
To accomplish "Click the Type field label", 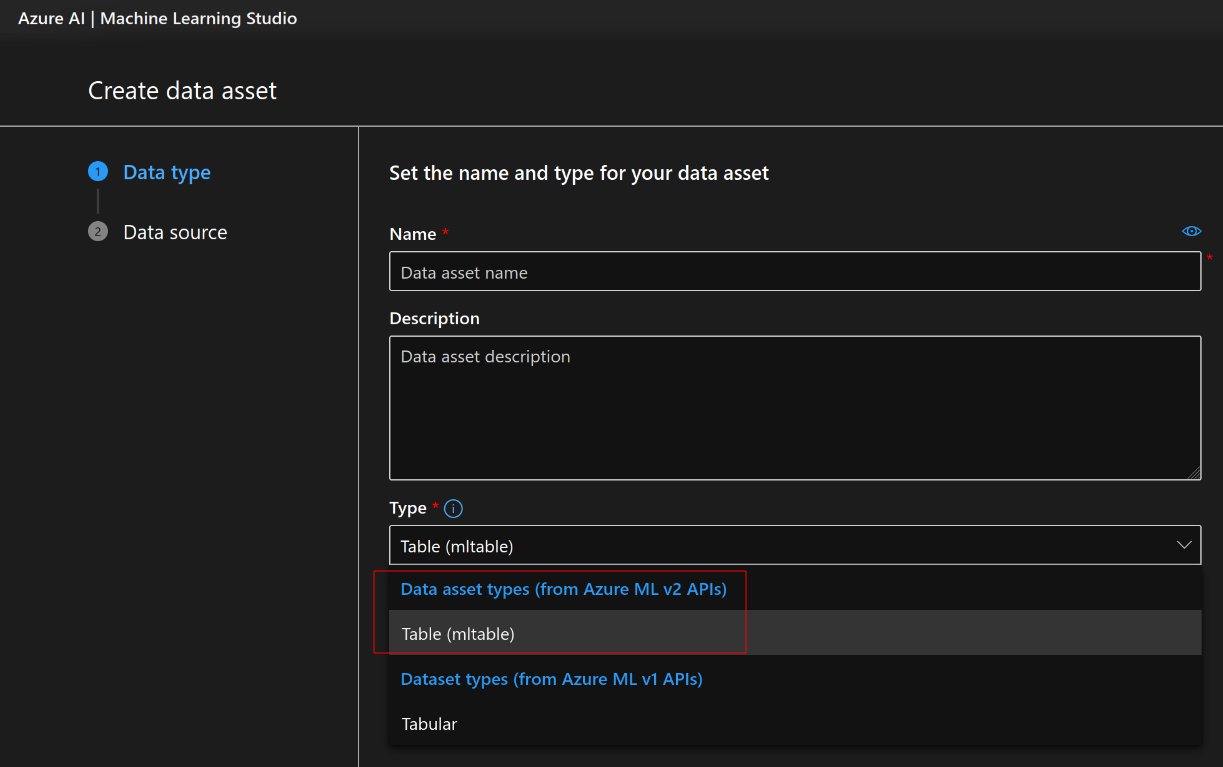I will tap(407, 508).
